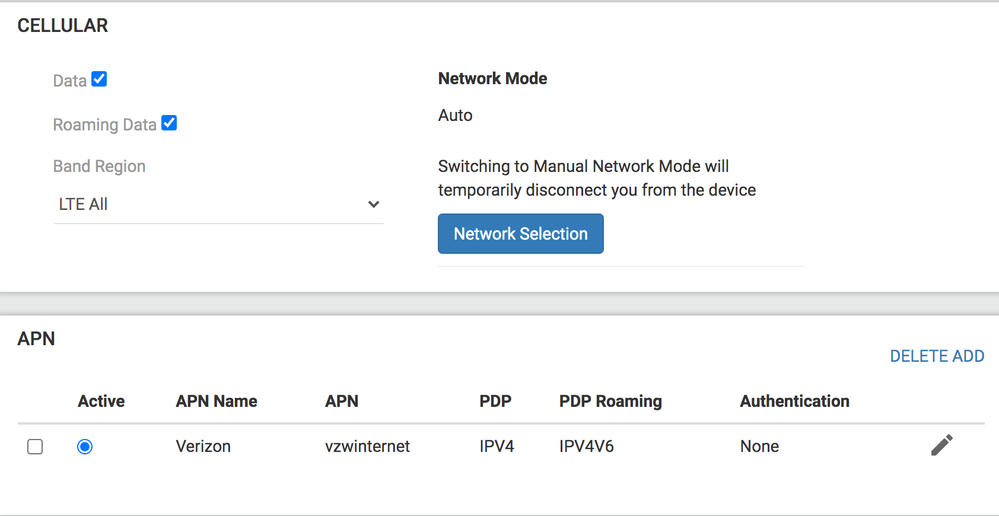Open the Band Region LTE All dropdown

[218, 204]
